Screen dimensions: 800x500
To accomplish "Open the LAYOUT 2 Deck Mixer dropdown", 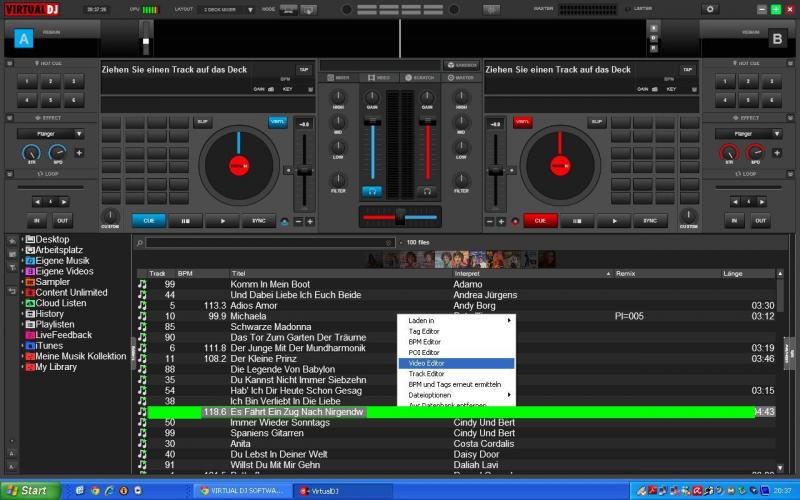I will (x=228, y=10).
